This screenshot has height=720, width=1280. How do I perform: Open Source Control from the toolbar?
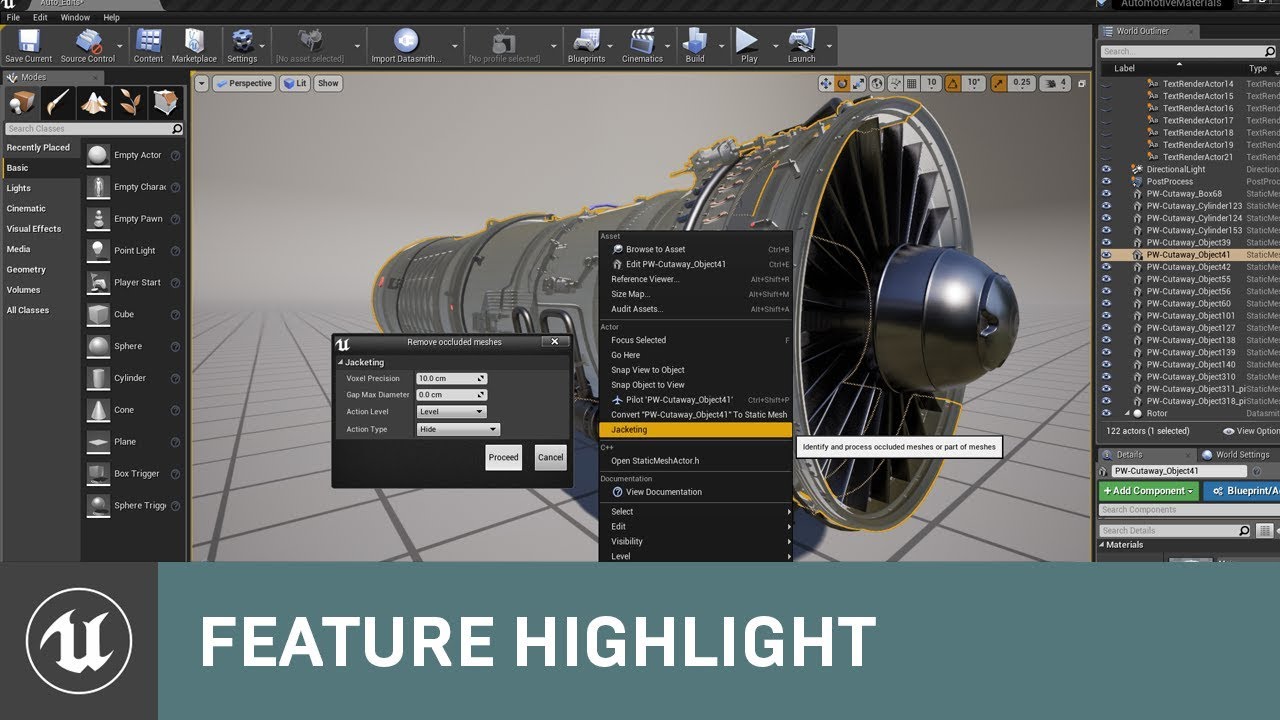(88, 41)
